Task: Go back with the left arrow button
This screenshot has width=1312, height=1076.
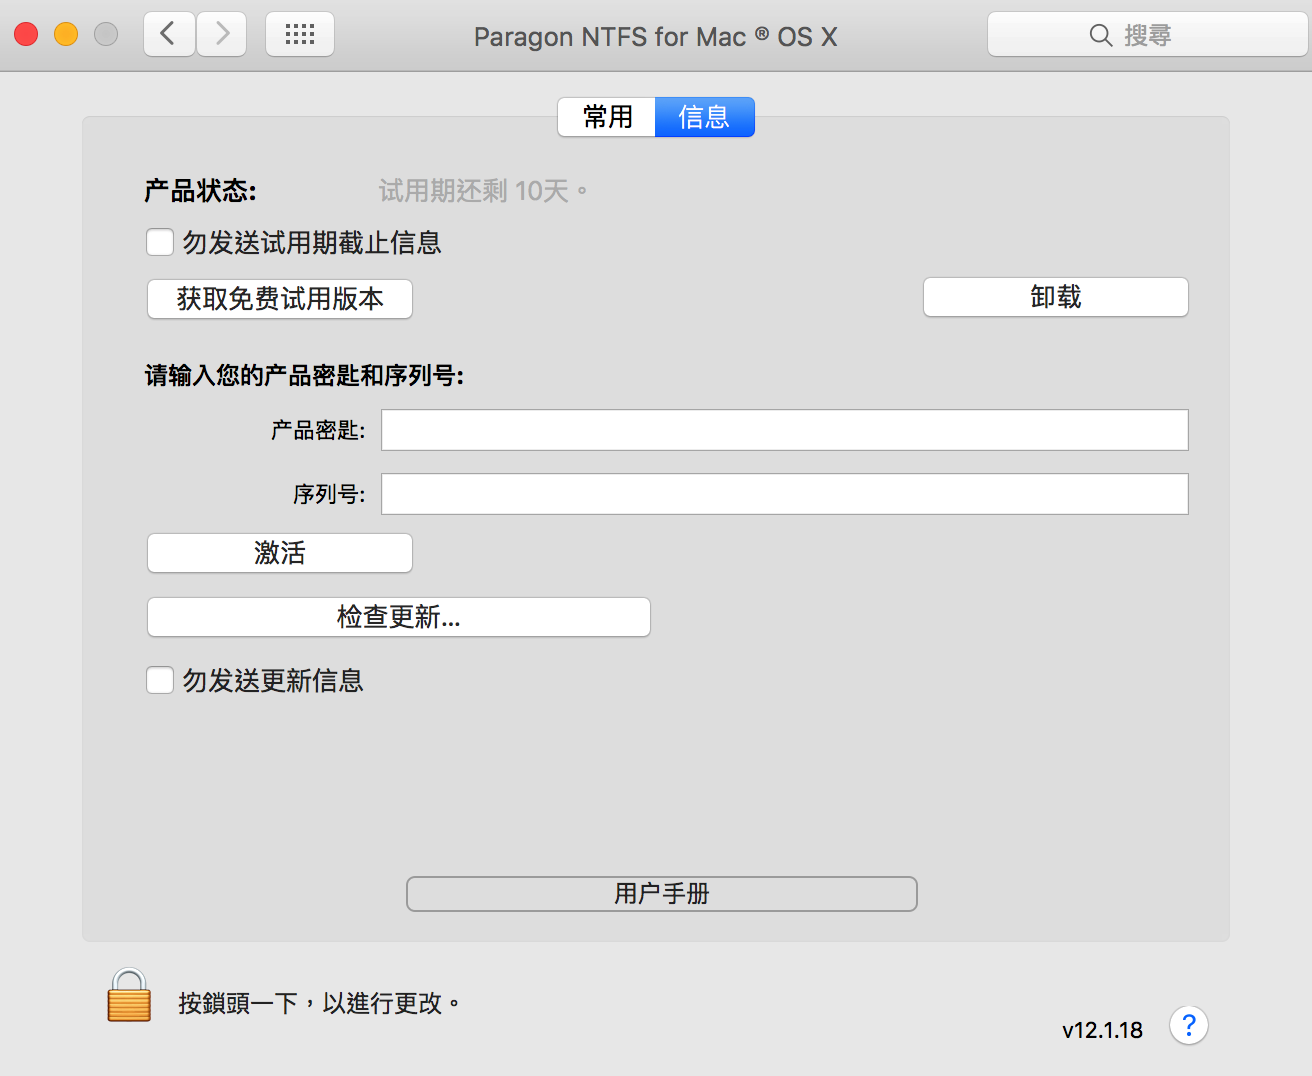Action: pyautogui.click(x=169, y=35)
